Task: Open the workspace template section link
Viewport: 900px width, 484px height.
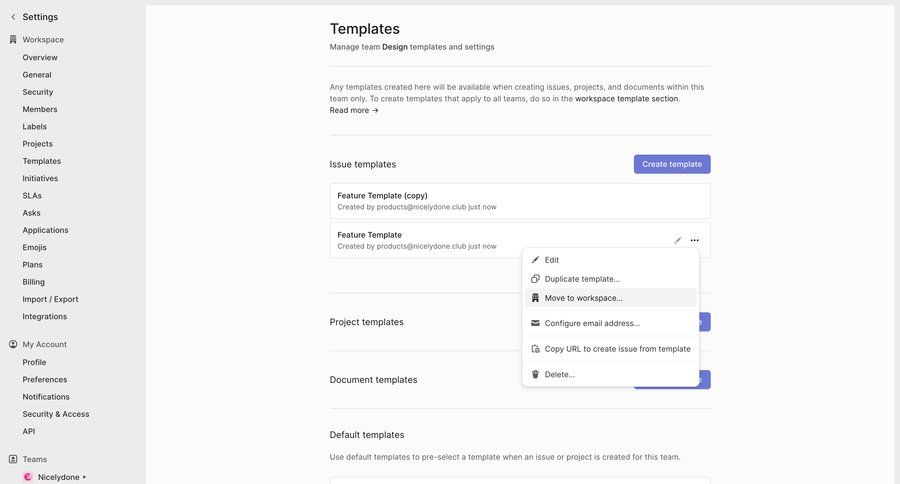Action: click(x=626, y=99)
